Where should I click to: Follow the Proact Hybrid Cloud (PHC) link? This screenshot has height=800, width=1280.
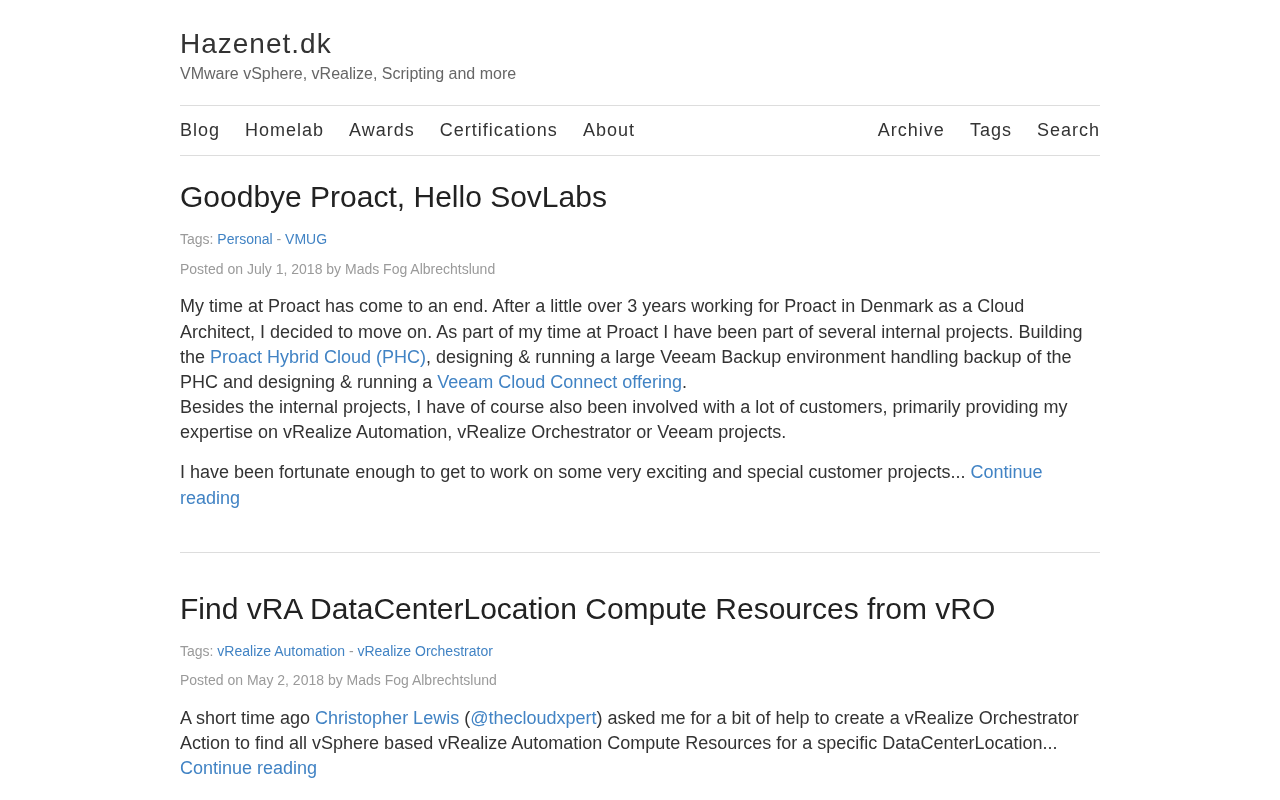point(317,357)
